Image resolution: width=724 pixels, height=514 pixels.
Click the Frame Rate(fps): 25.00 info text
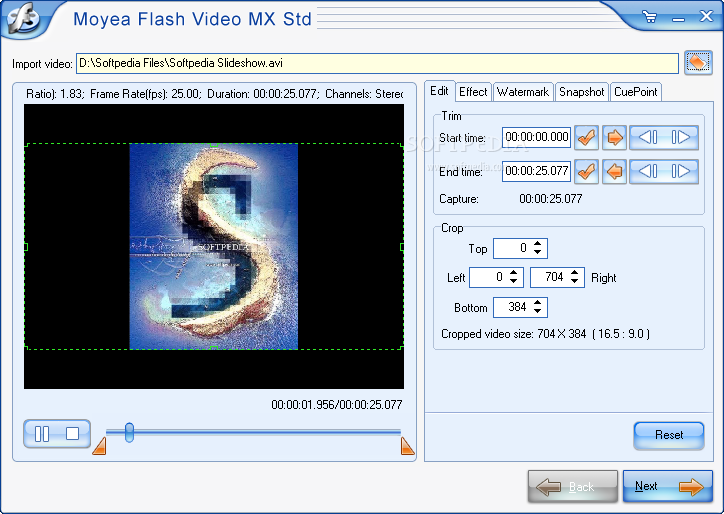coord(145,94)
